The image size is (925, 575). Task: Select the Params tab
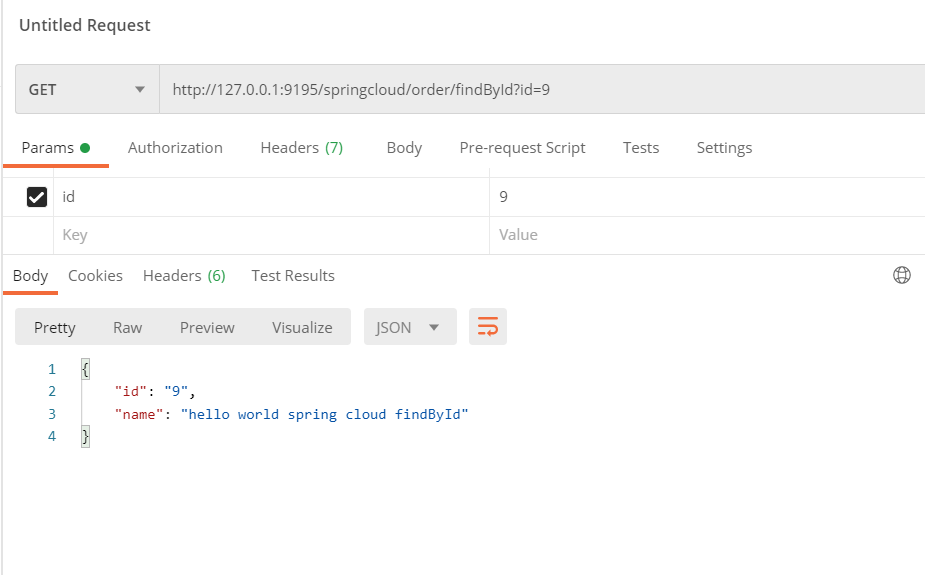[x=55, y=147]
